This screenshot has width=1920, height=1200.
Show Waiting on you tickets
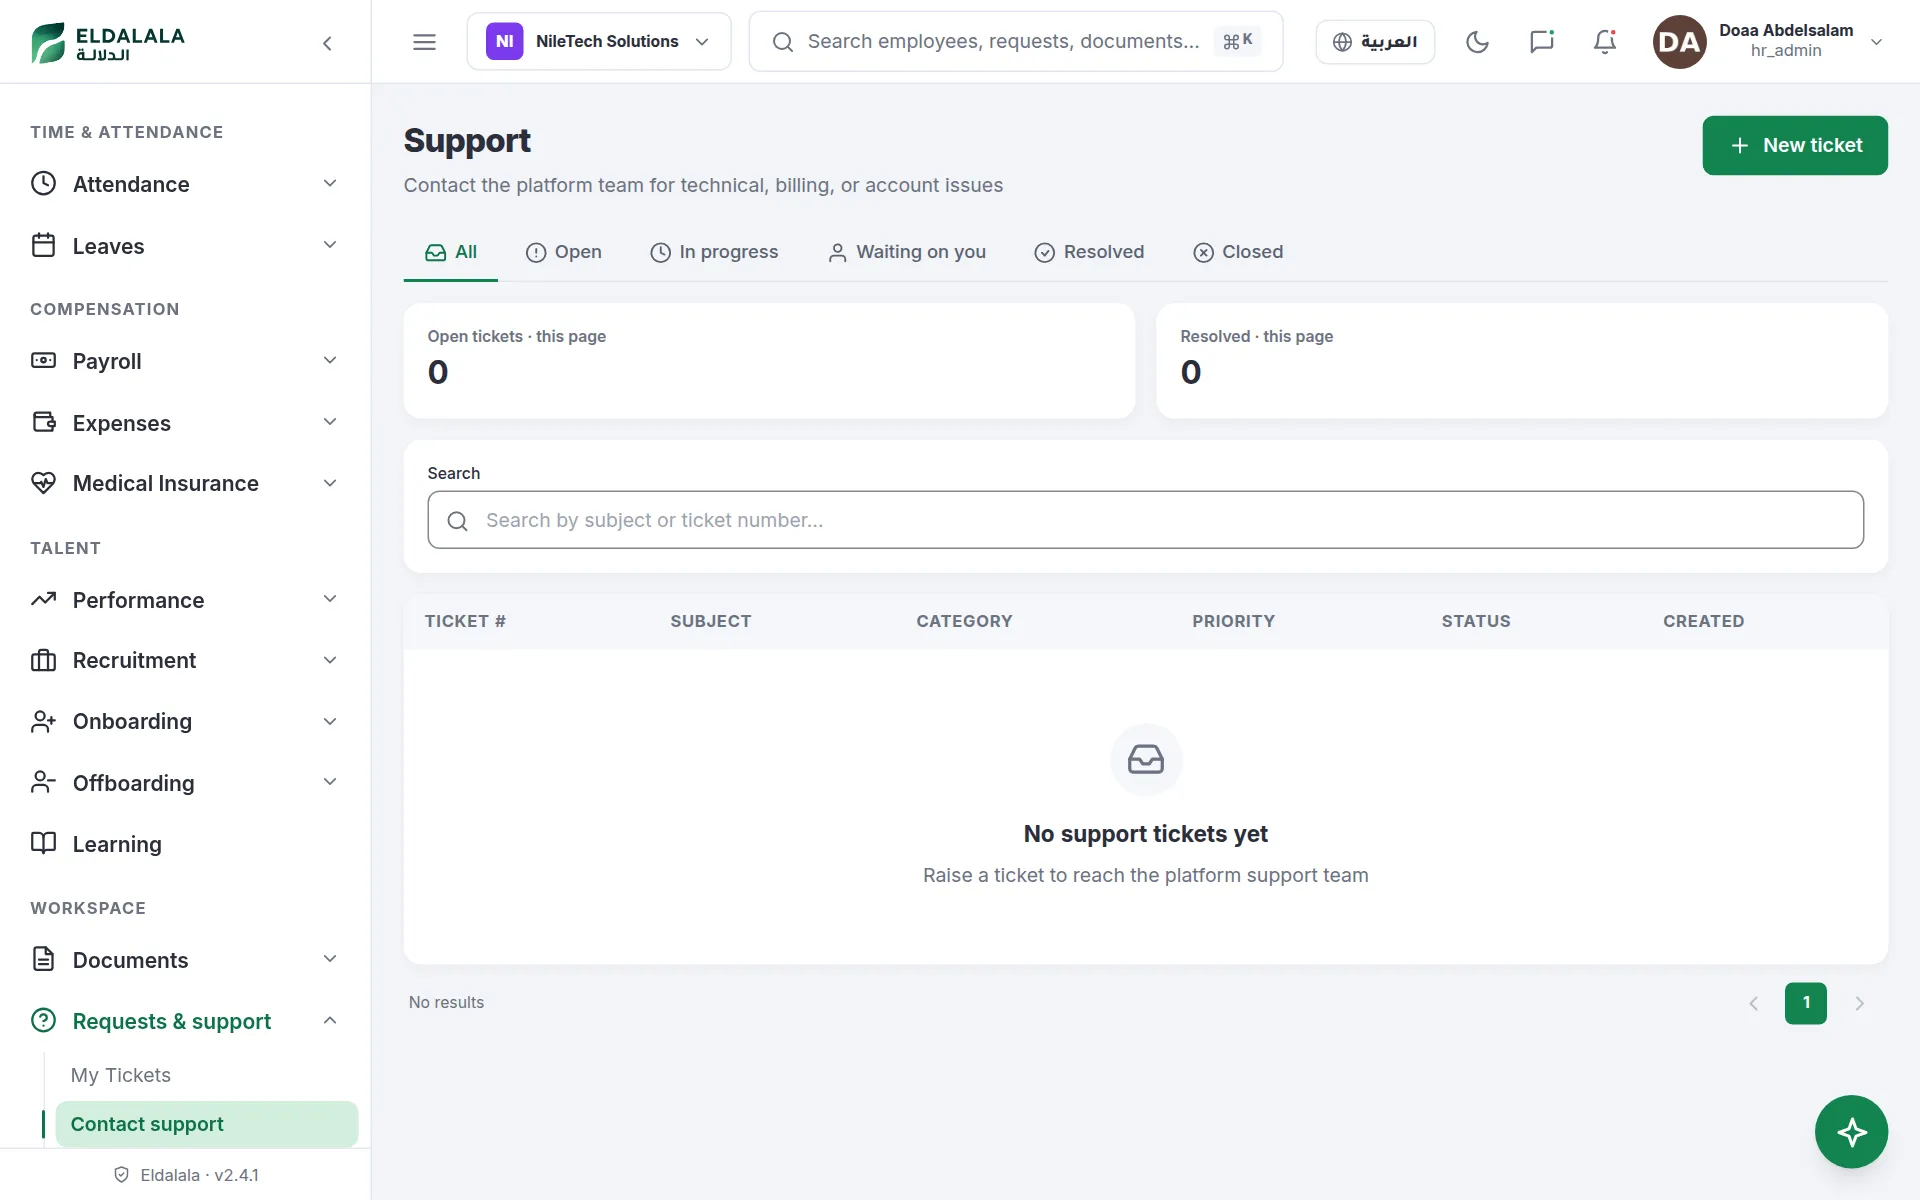(907, 252)
